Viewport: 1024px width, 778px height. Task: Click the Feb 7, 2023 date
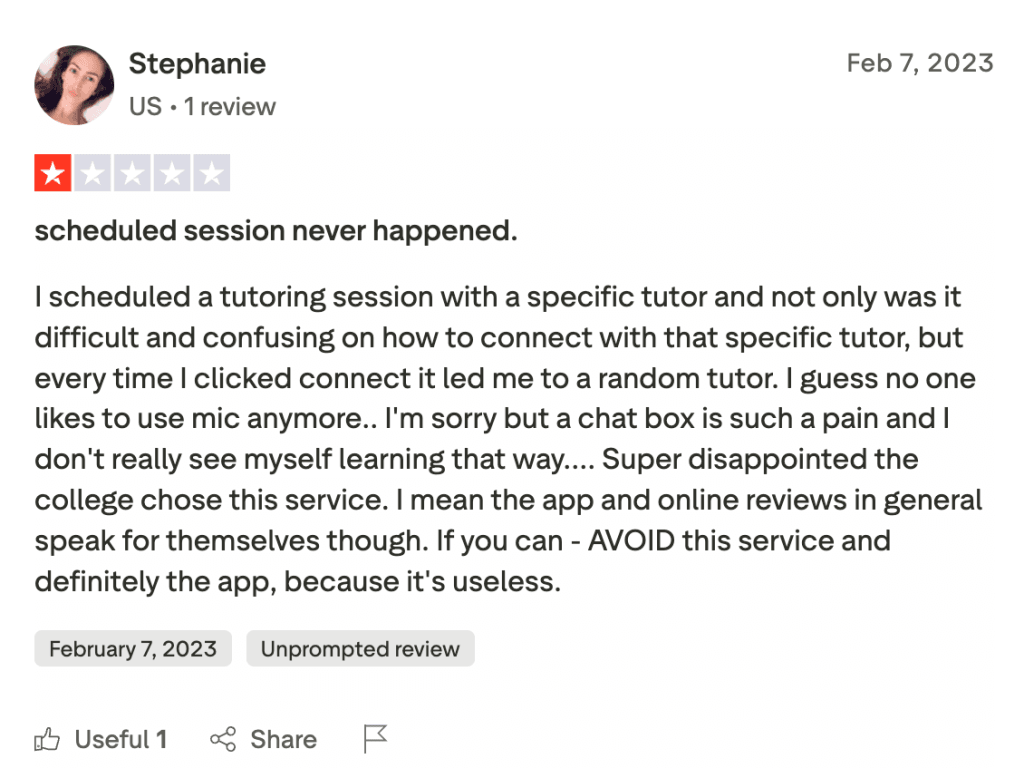(x=920, y=62)
